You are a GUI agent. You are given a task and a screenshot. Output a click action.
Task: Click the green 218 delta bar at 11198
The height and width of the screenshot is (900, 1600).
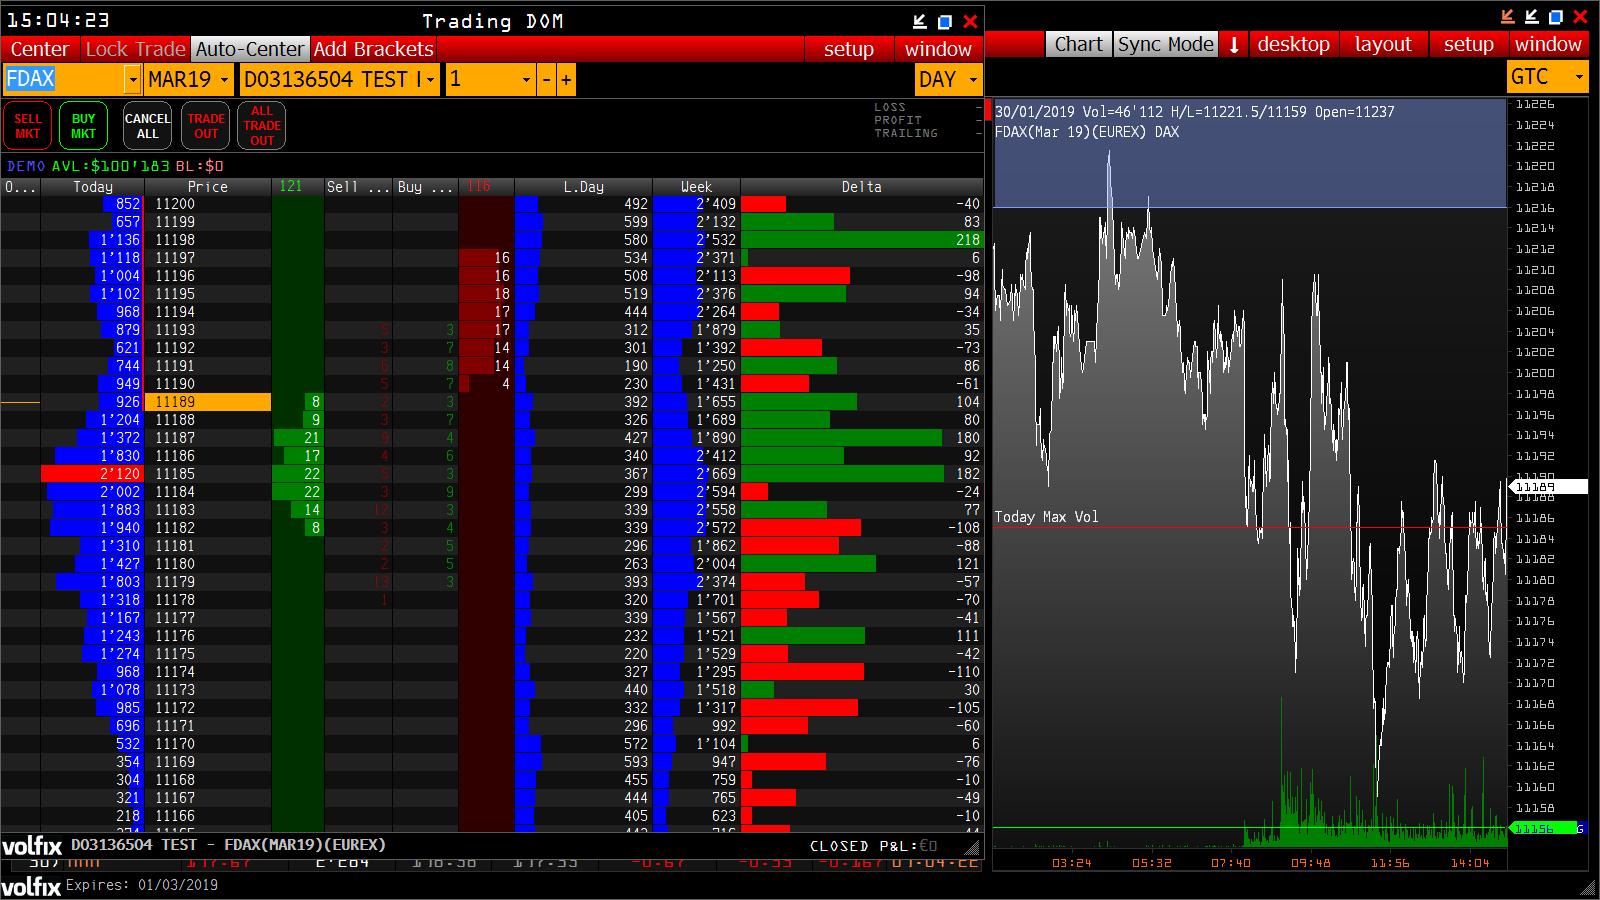(862, 240)
